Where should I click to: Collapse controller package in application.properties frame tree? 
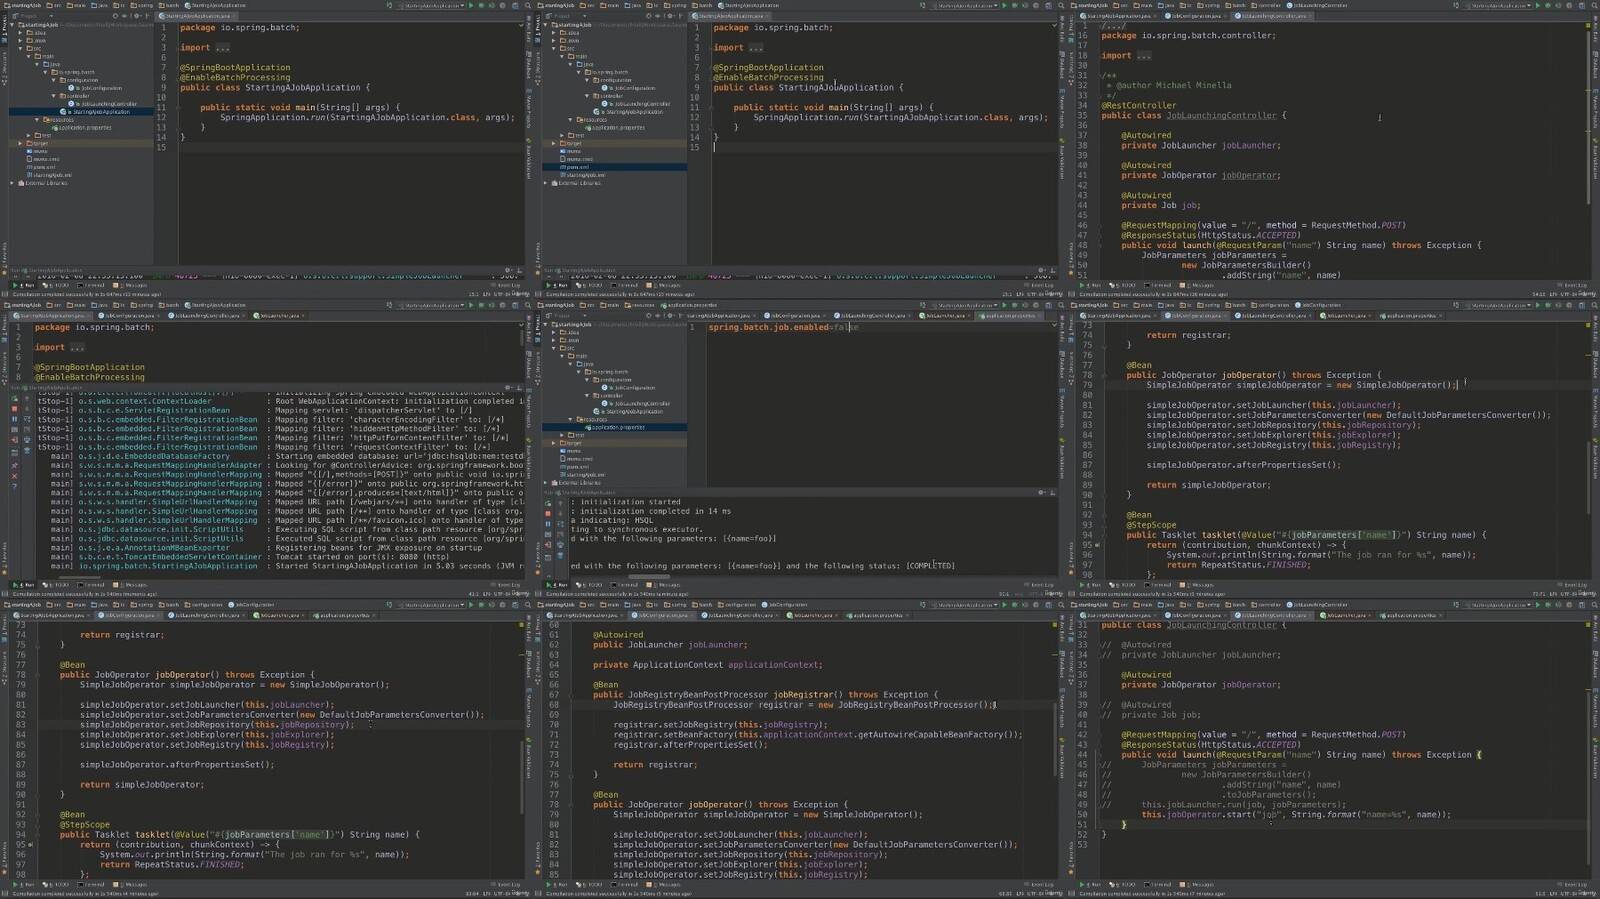coord(586,395)
